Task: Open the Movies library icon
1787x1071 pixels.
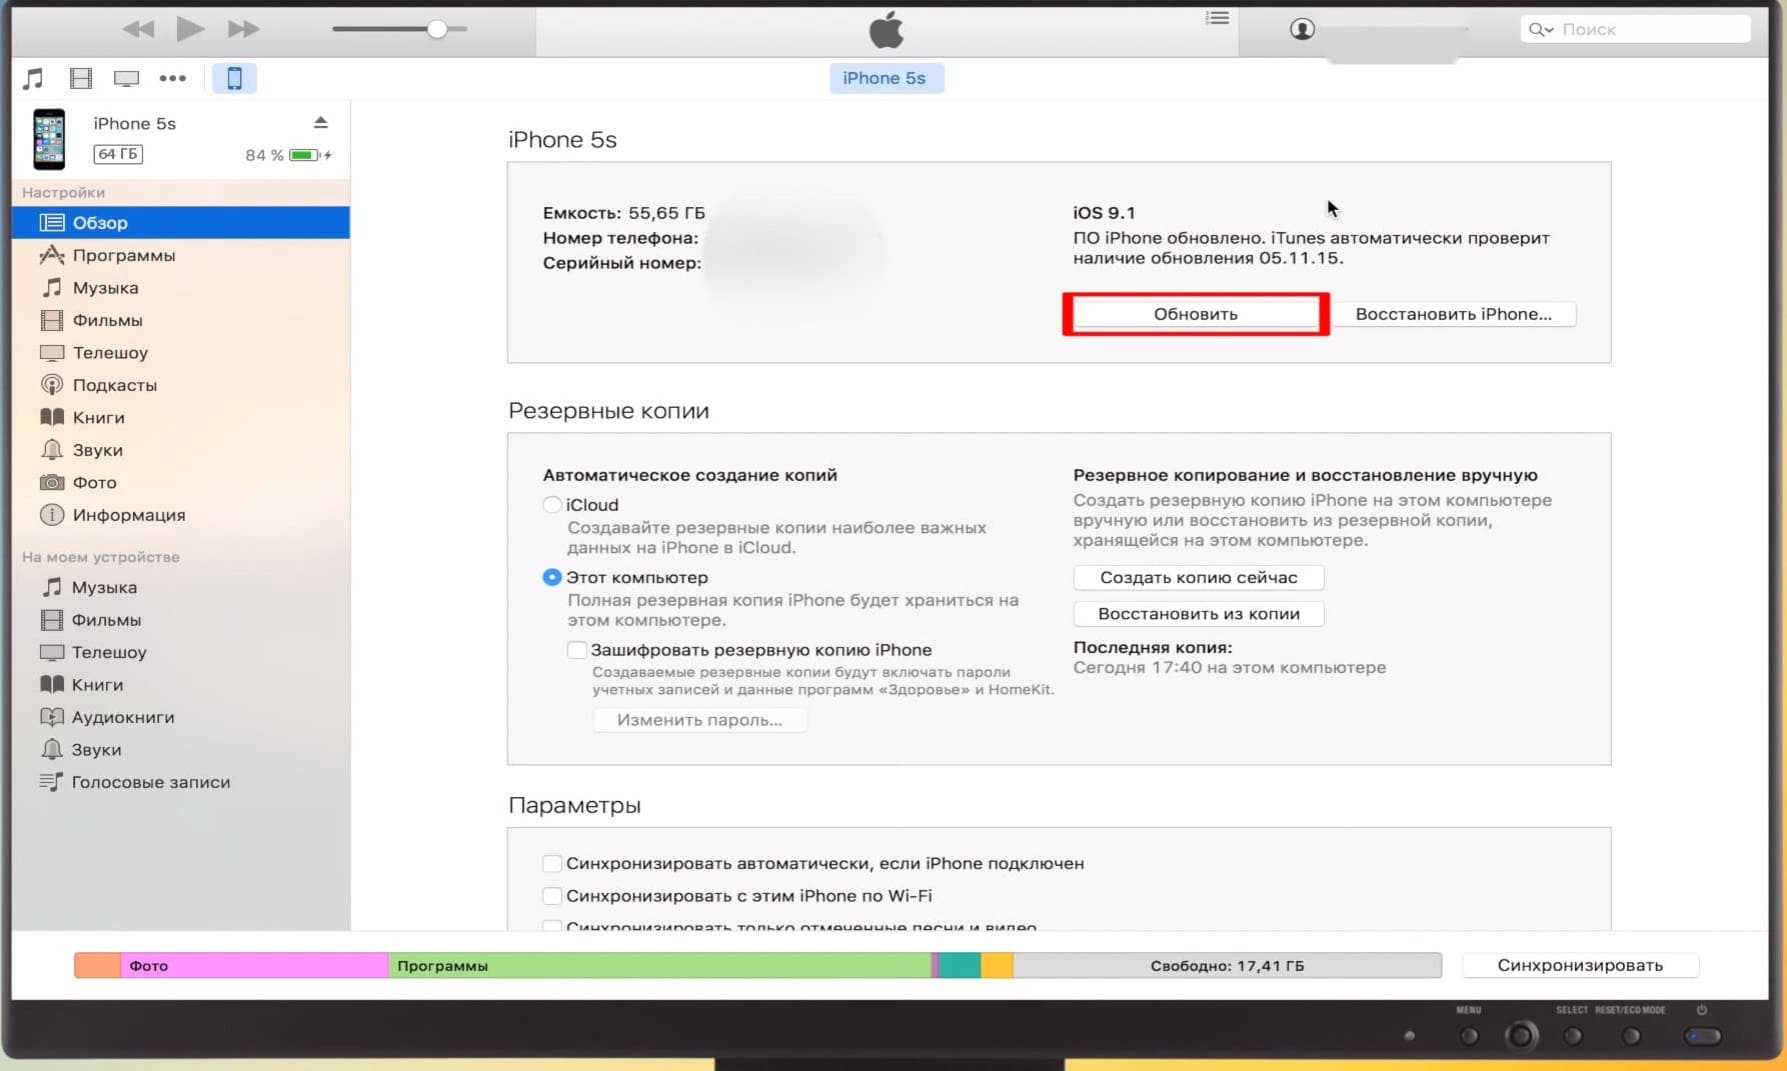Action: coord(81,78)
